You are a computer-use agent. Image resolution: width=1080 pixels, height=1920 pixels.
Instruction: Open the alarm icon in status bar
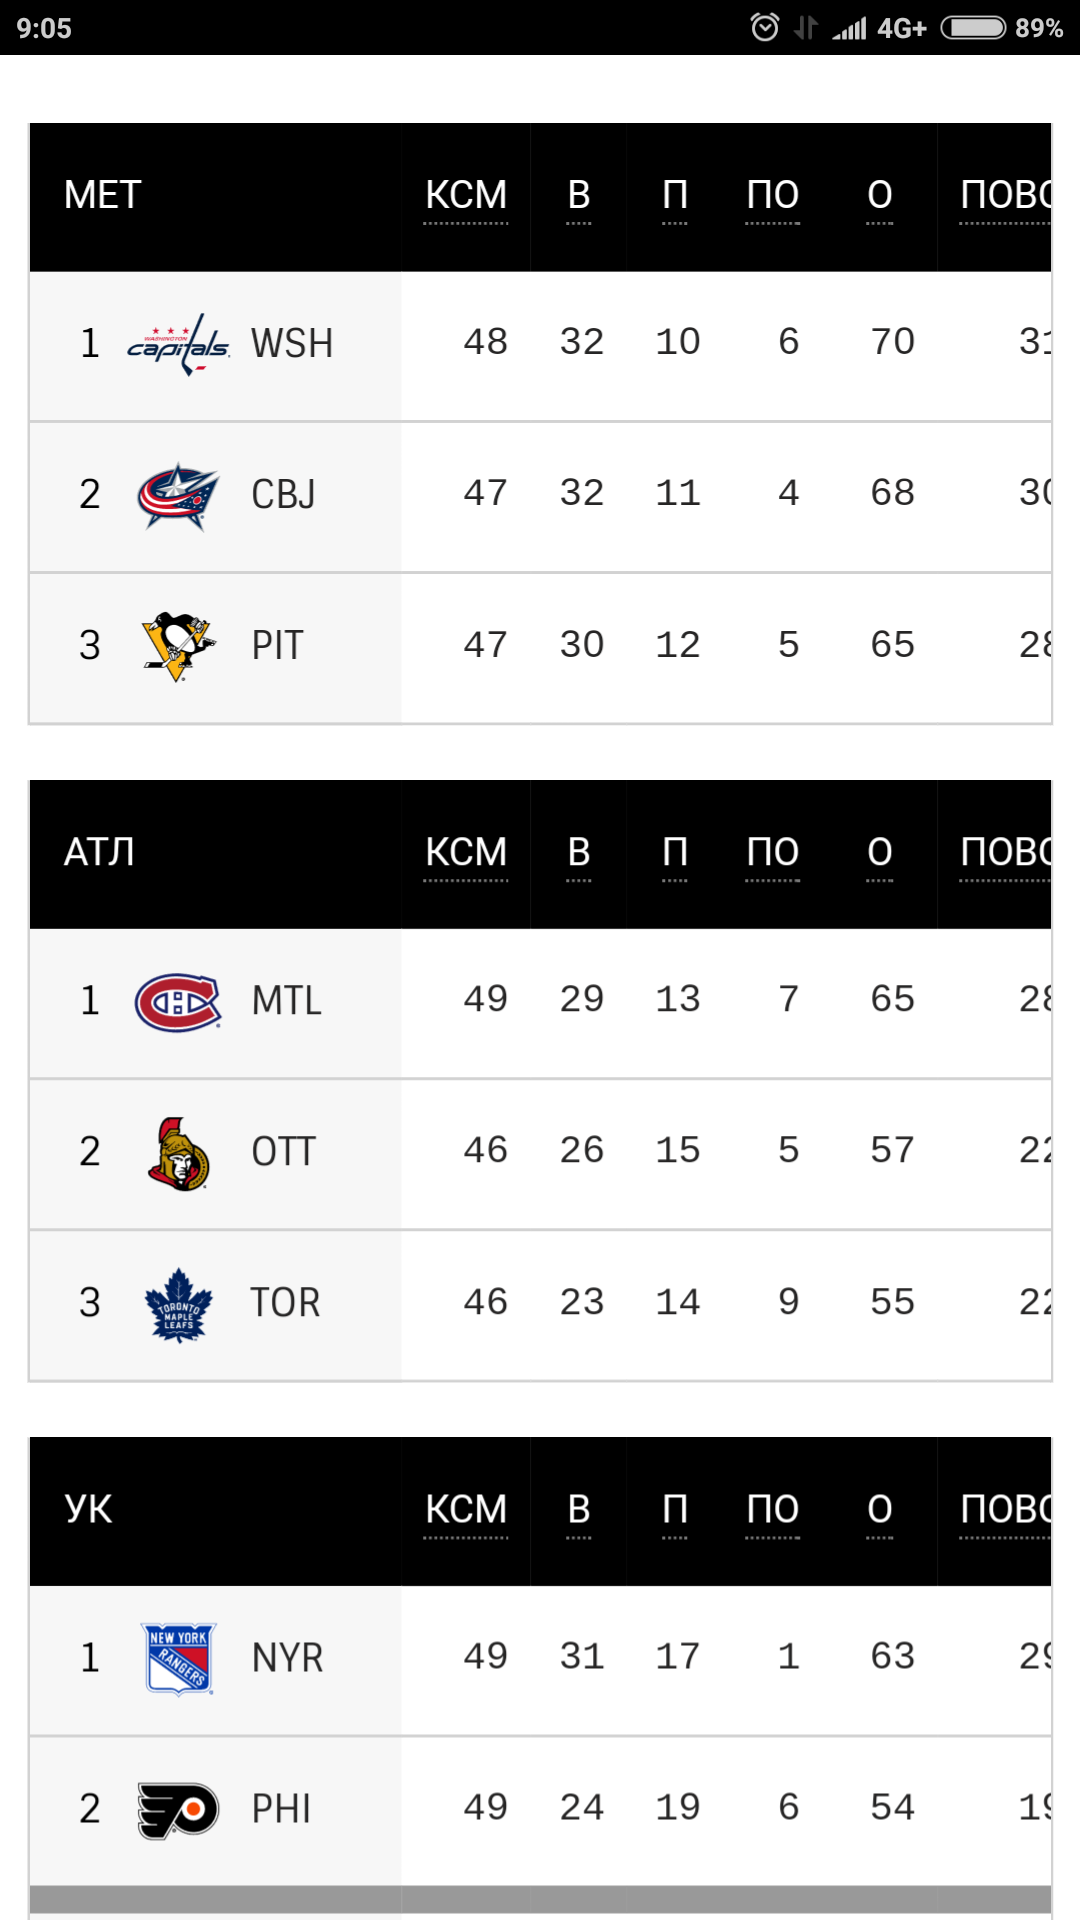click(765, 27)
